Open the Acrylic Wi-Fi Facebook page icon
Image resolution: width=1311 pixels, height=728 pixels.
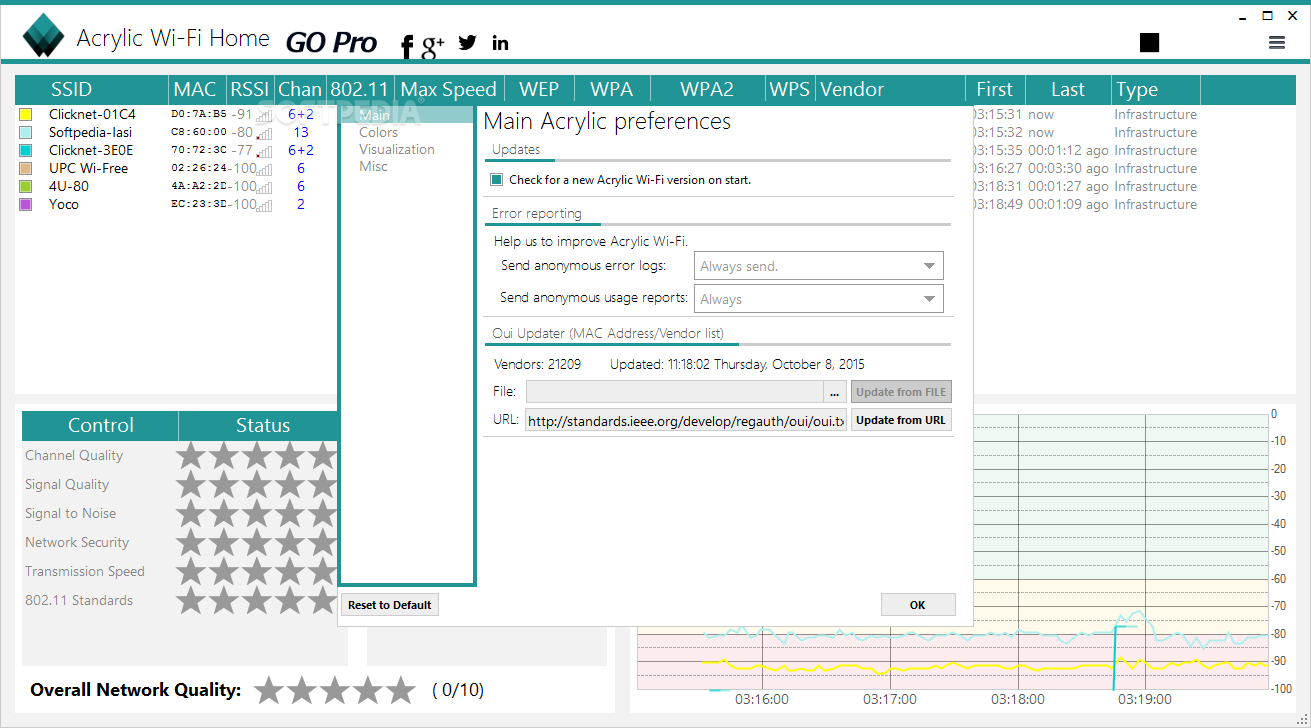[x=407, y=46]
